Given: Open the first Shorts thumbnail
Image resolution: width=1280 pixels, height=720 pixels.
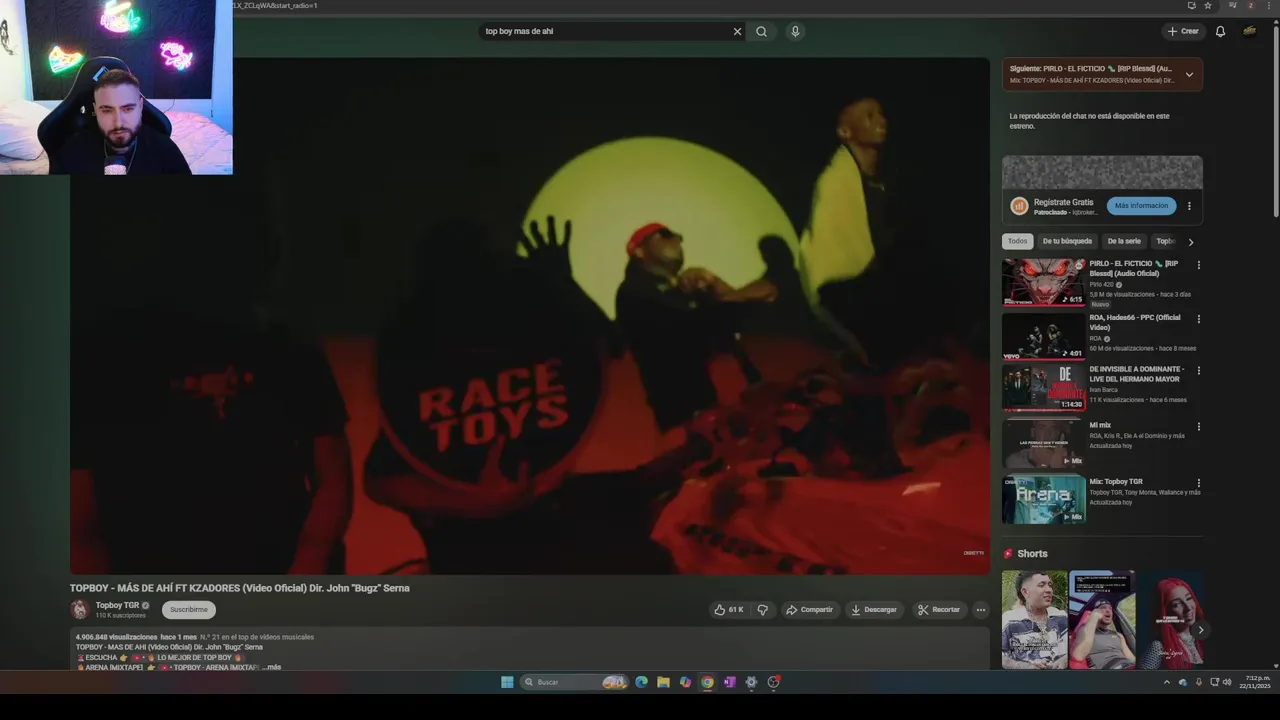Looking at the screenshot, I should (1034, 620).
